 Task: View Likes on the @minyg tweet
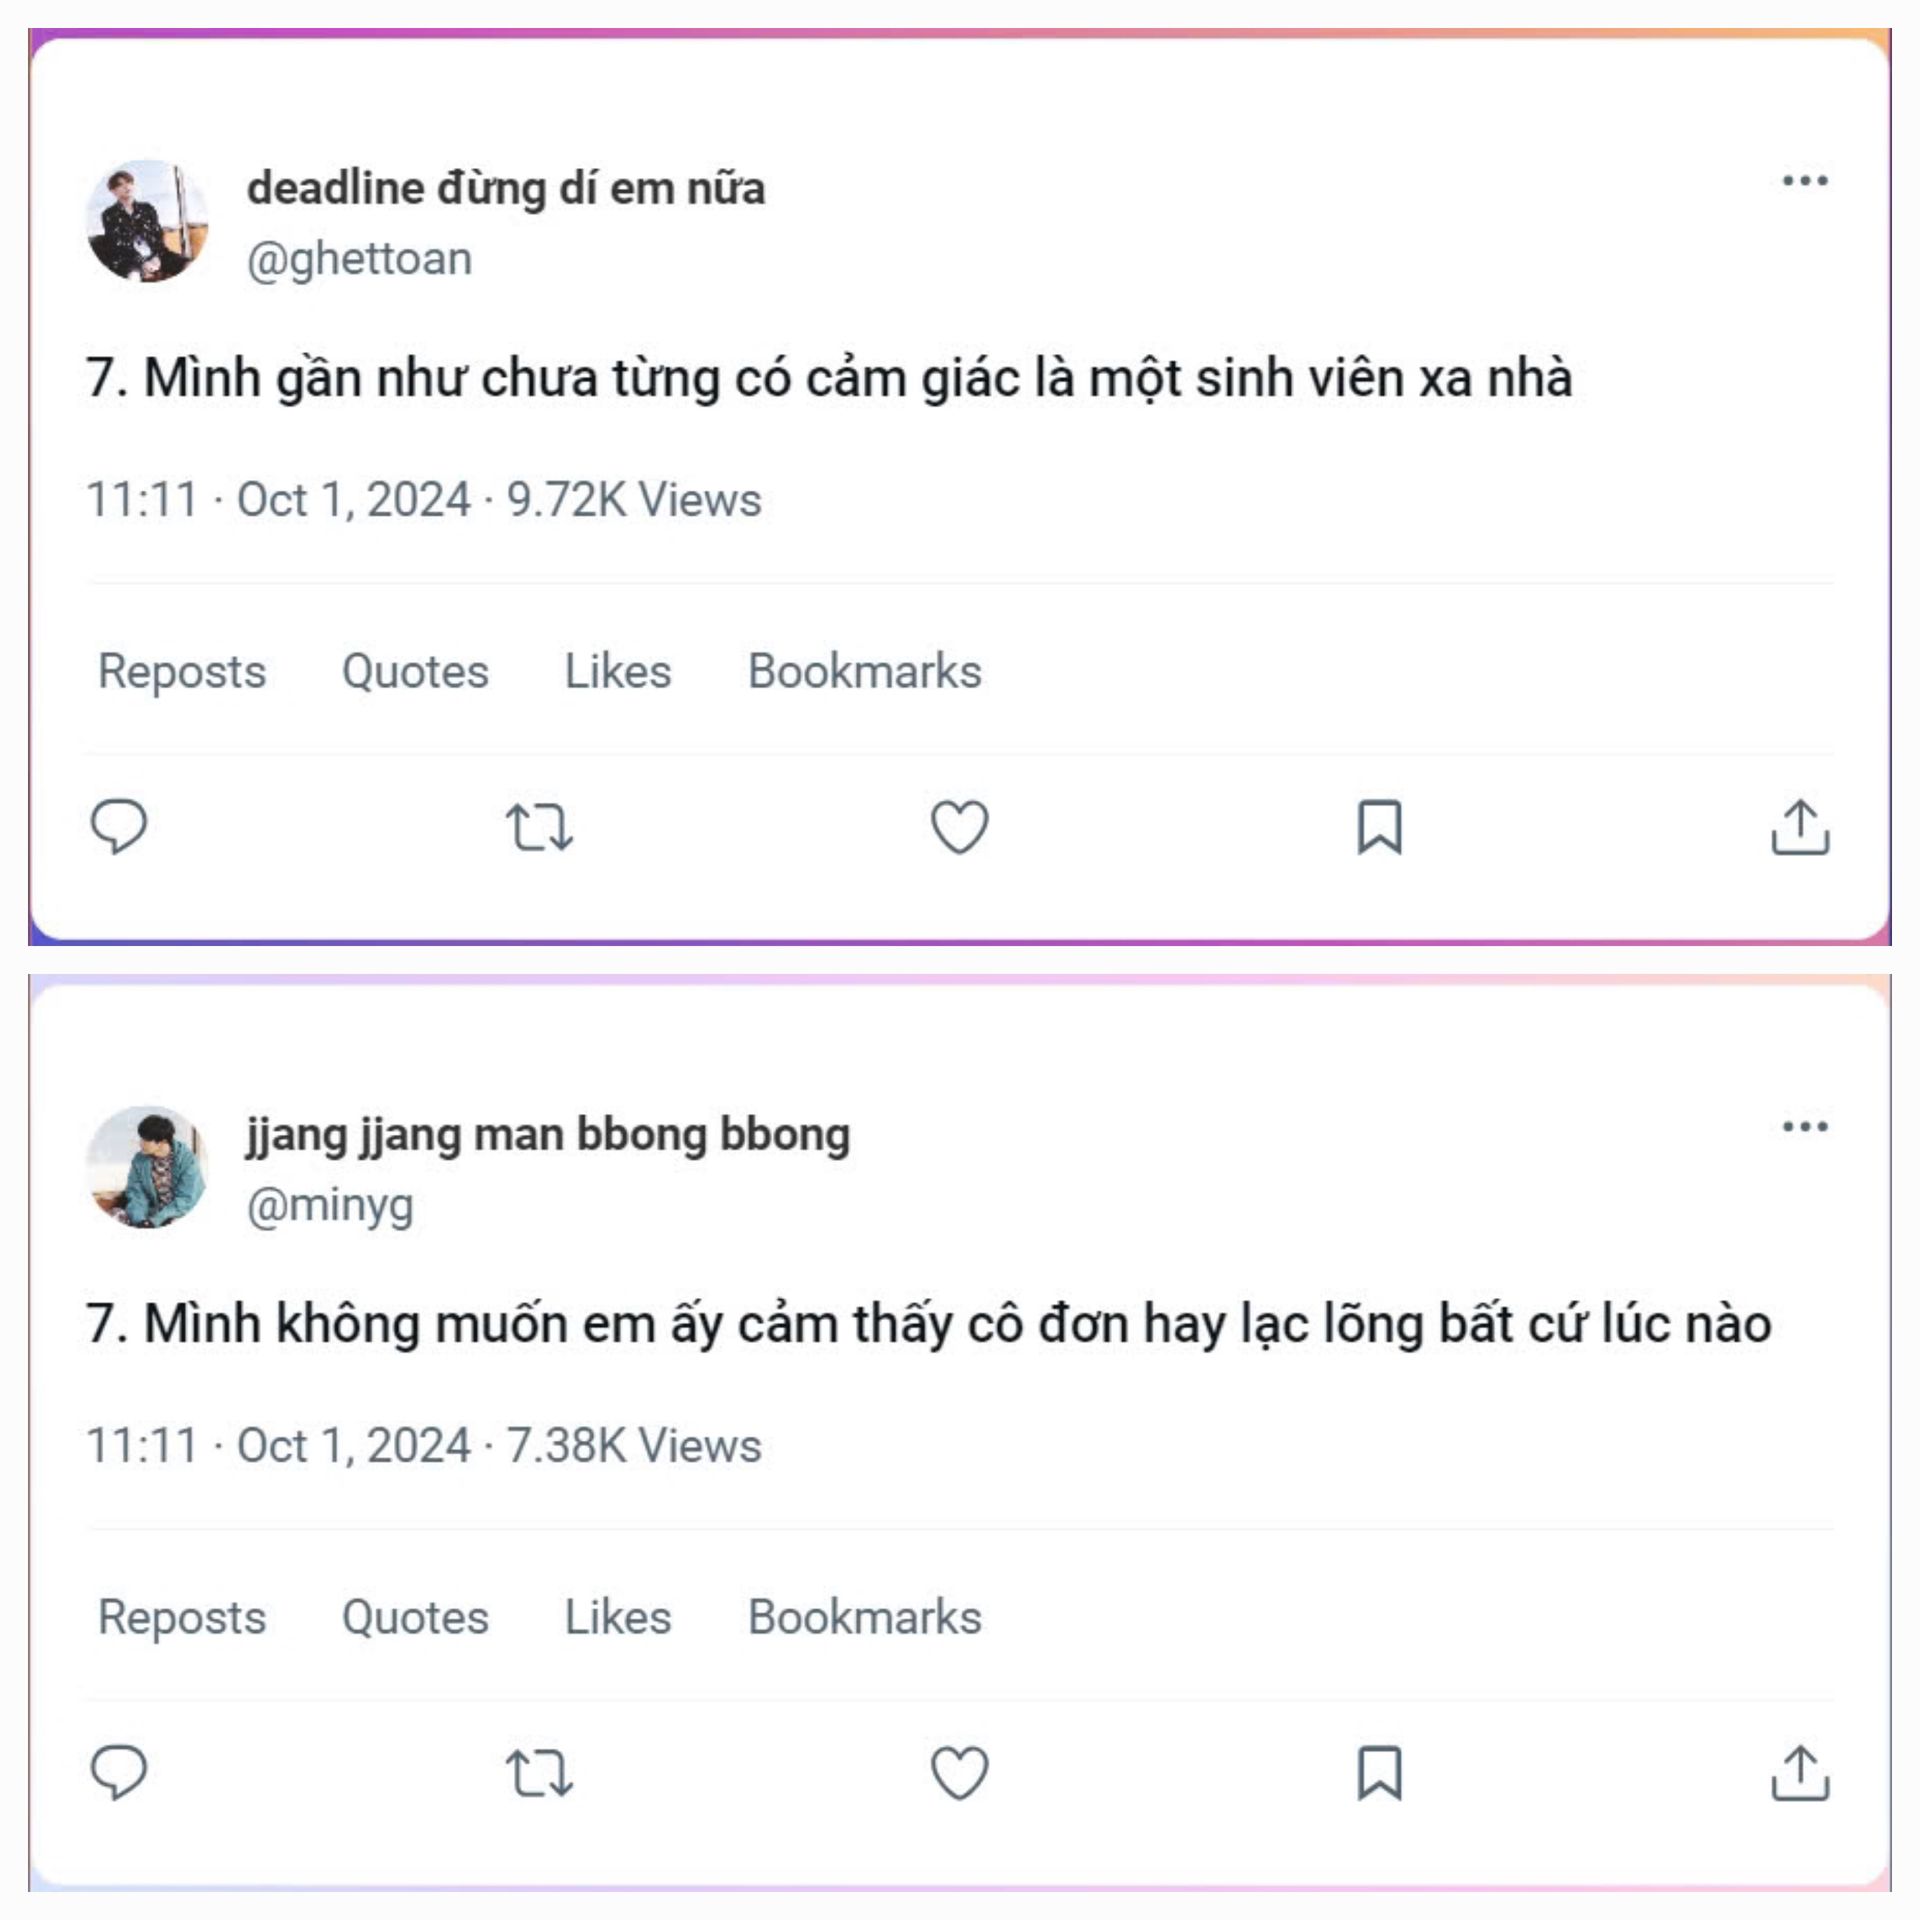coord(618,1617)
